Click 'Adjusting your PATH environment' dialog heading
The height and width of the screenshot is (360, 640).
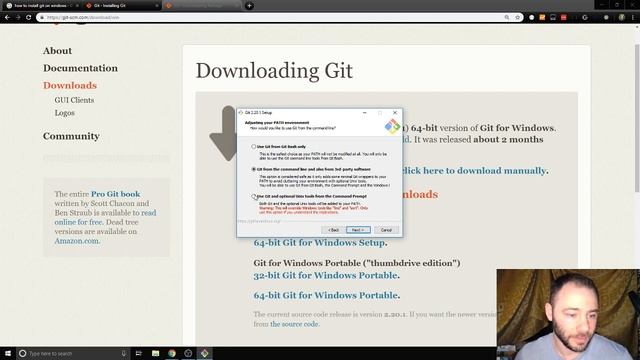(x=277, y=122)
